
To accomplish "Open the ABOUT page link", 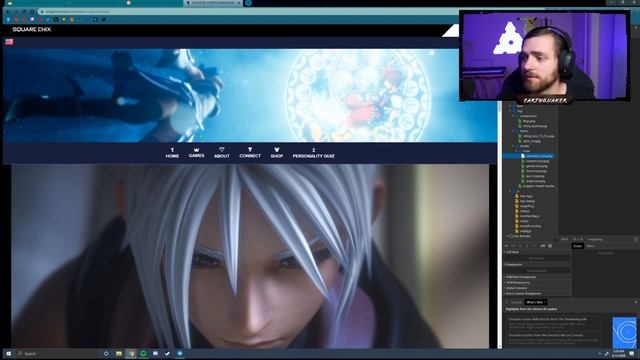I will pyautogui.click(x=222, y=153).
